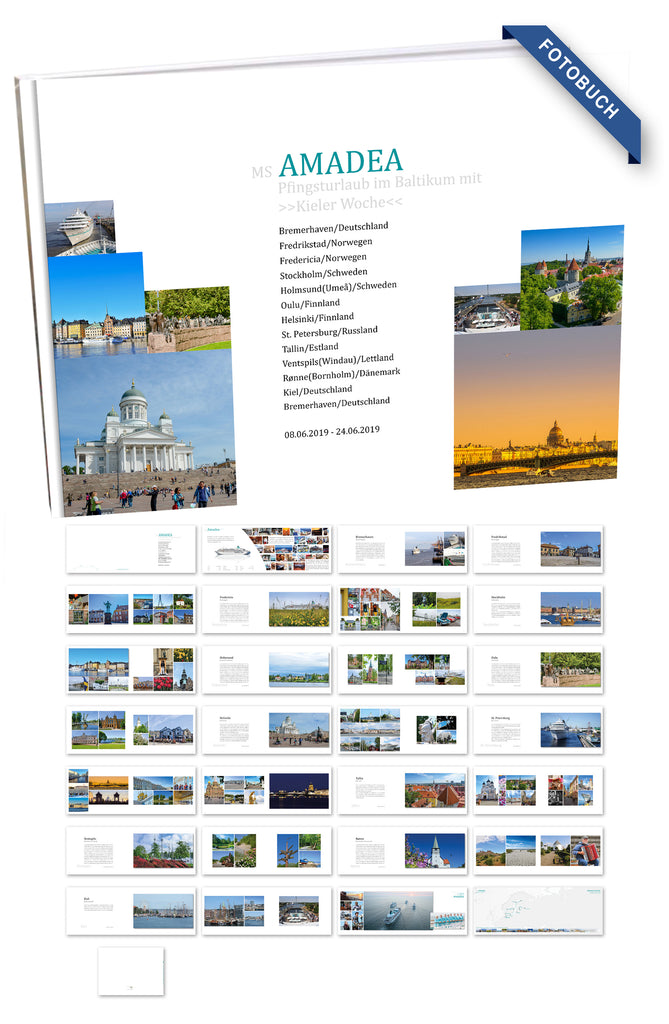Screen dimensions: 669x1024
Task: Select the Tallinn red rooftops spread thumbnail
Action: tap(402, 790)
